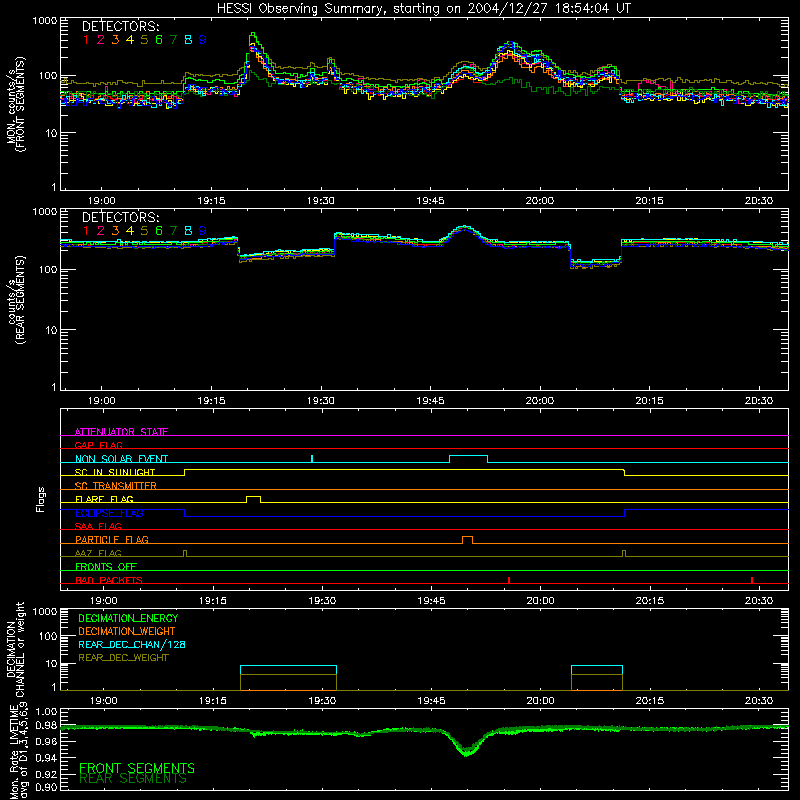Viewport: 800px width, 800px height.
Task: Click the DECIMATION_WEIGHT legend entry
Action: (x=127, y=631)
